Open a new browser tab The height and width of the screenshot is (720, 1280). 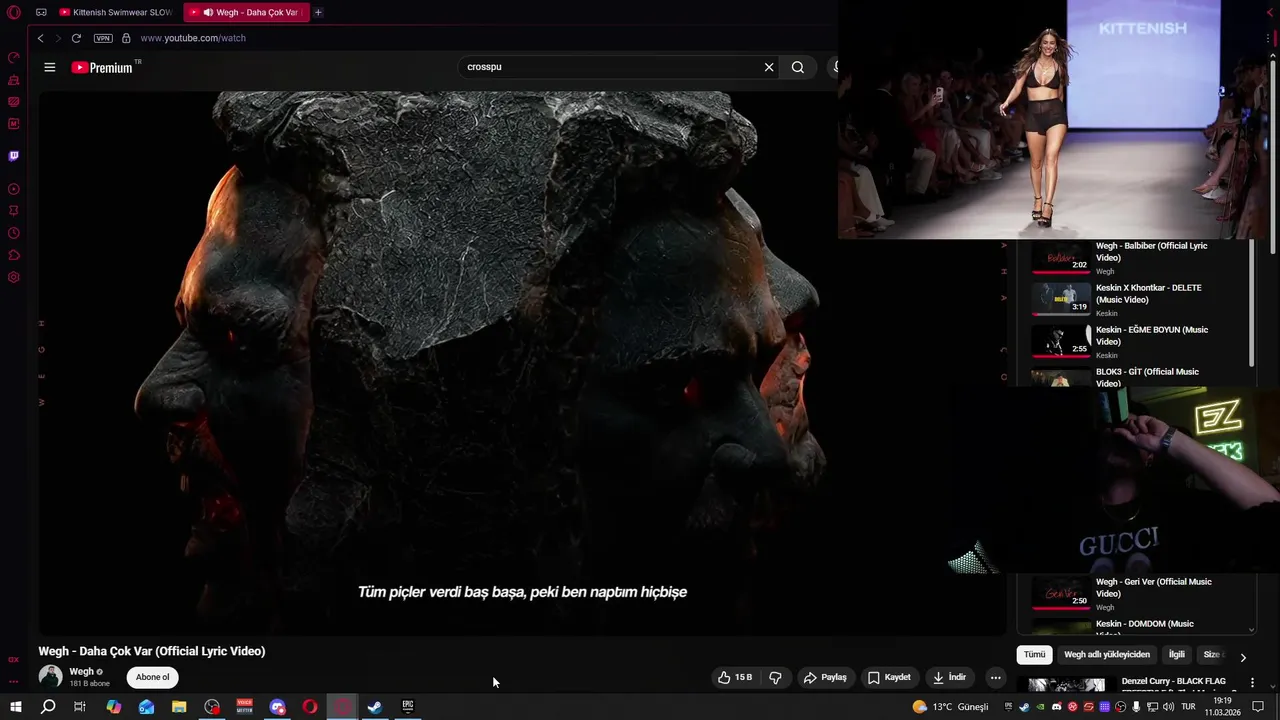point(318,12)
